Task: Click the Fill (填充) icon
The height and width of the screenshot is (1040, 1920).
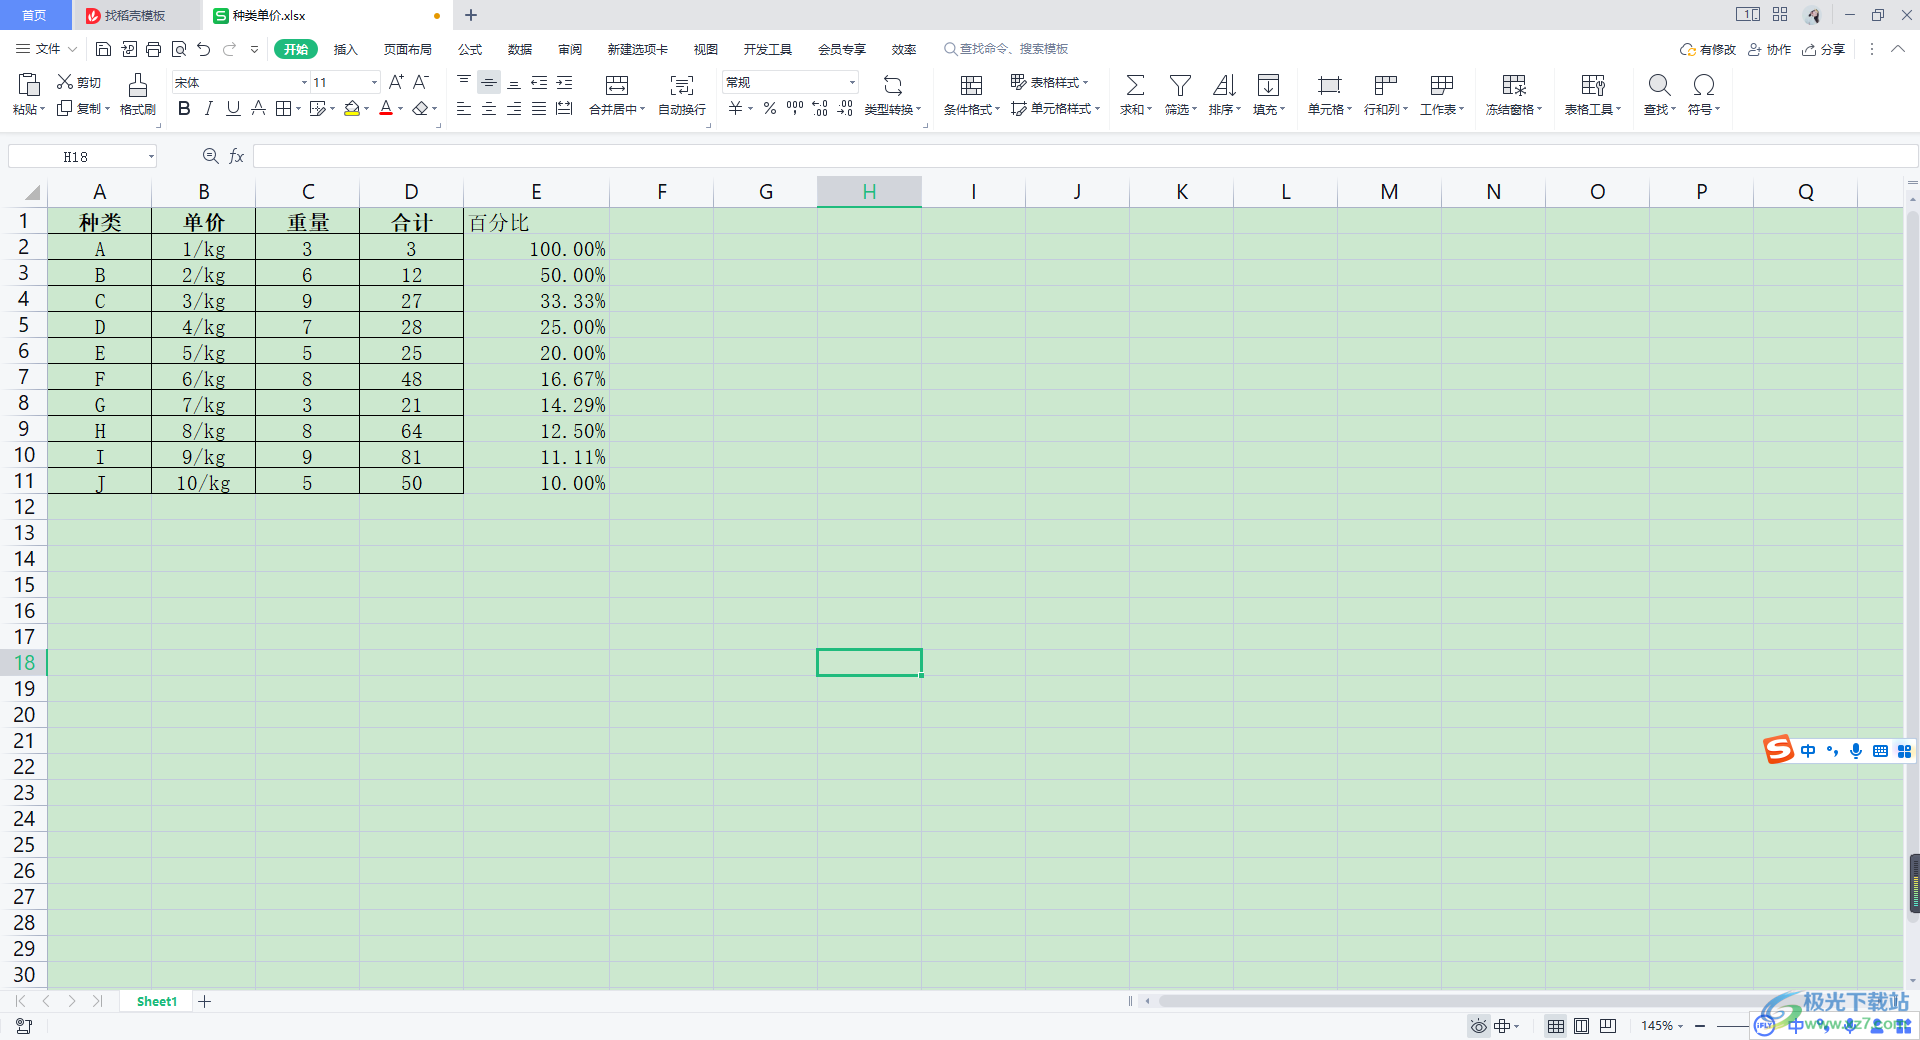Action: 1268,85
